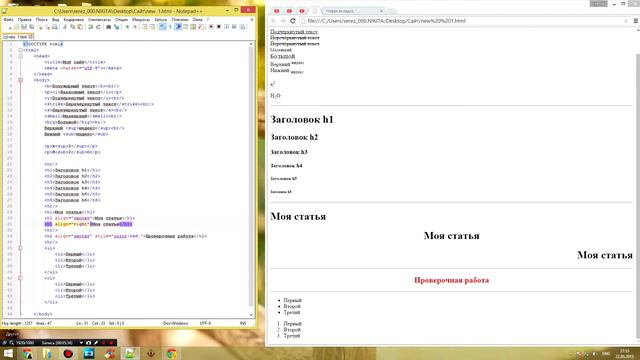Viewport: 640px width, 360px height.
Task: Click the Notepad++ taskbar icon
Action: [130, 353]
